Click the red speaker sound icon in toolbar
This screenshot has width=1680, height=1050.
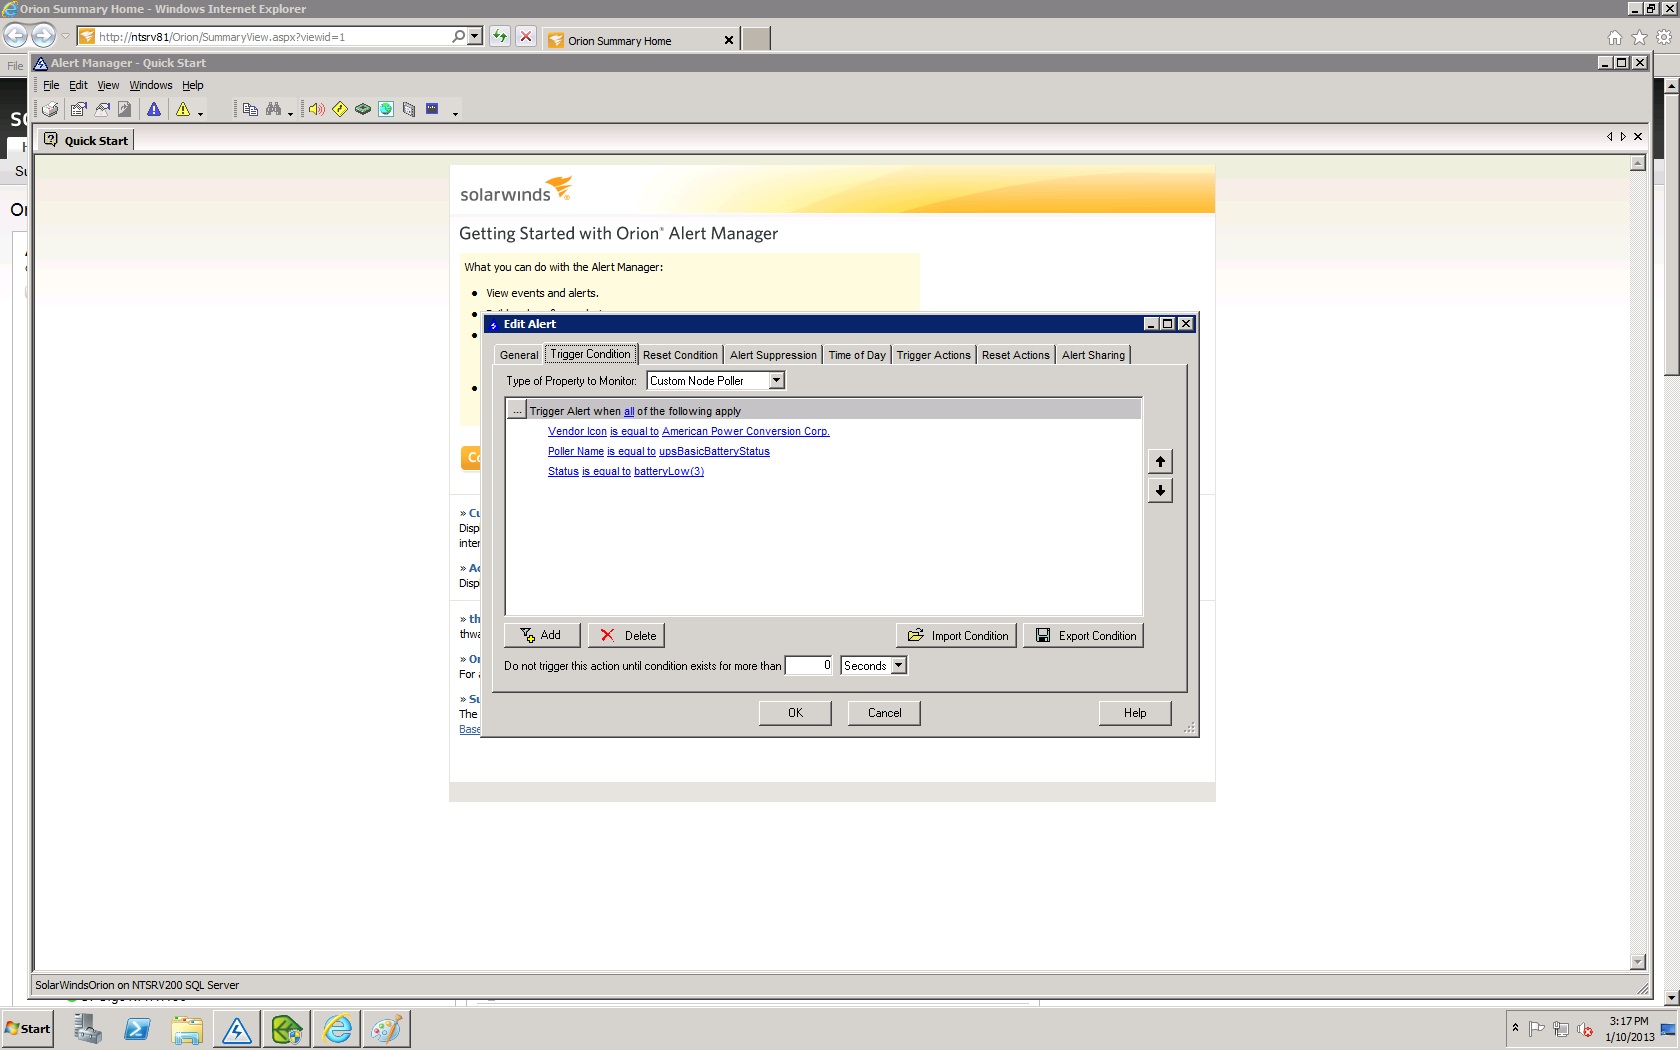[x=317, y=110]
